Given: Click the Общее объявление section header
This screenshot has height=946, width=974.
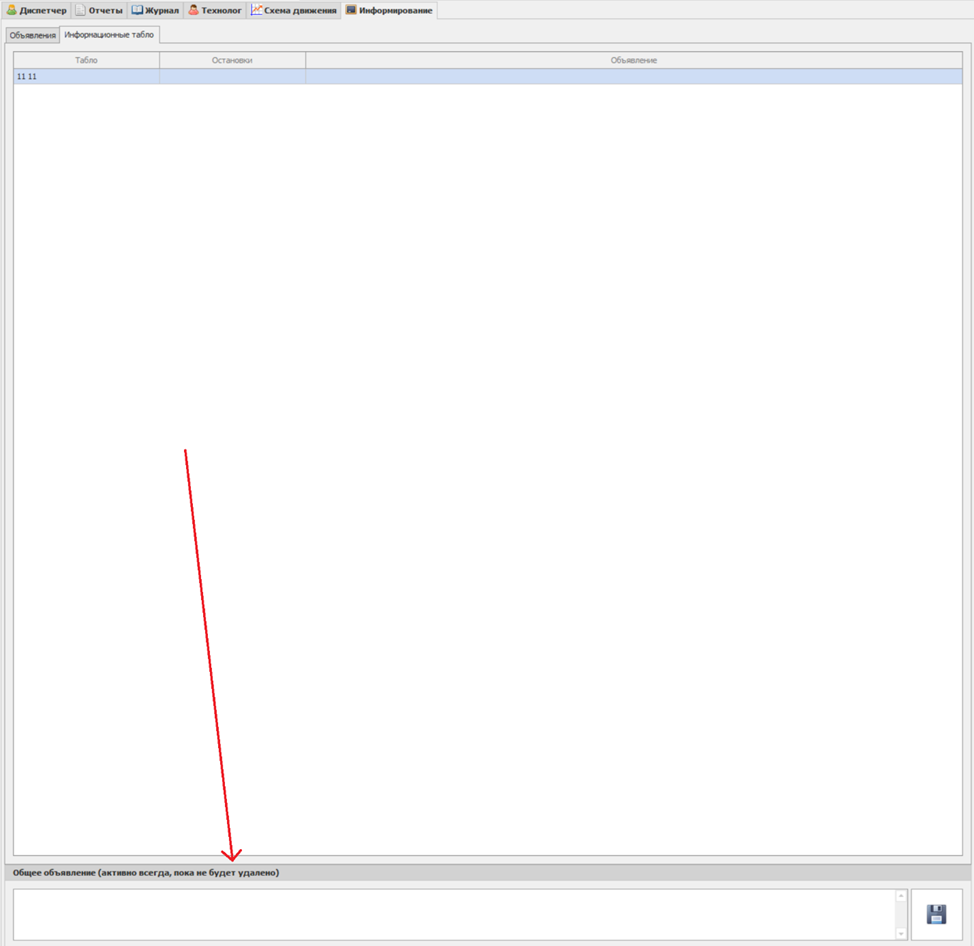Looking at the screenshot, I should [x=146, y=873].
